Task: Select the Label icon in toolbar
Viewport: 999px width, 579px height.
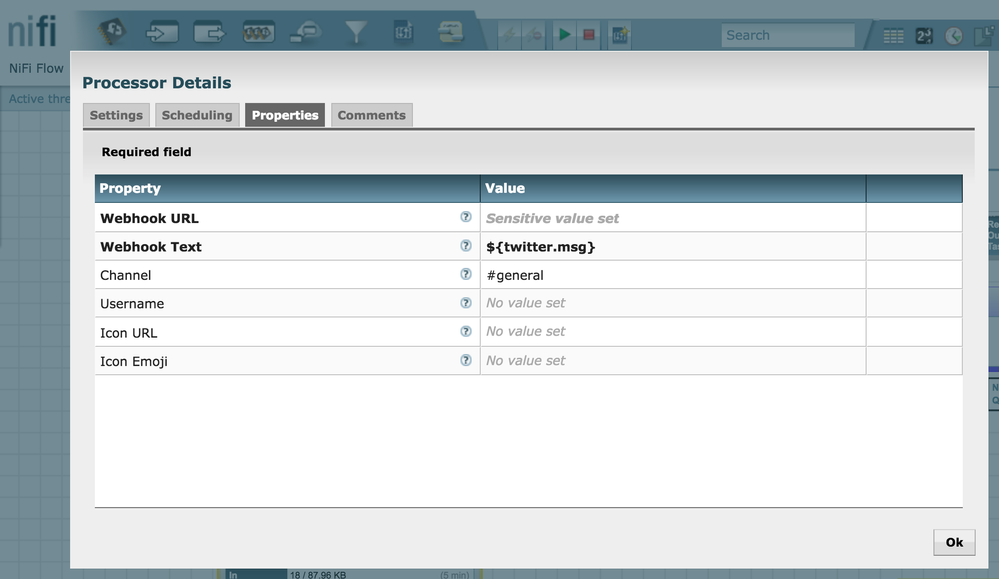Action: tap(450, 32)
